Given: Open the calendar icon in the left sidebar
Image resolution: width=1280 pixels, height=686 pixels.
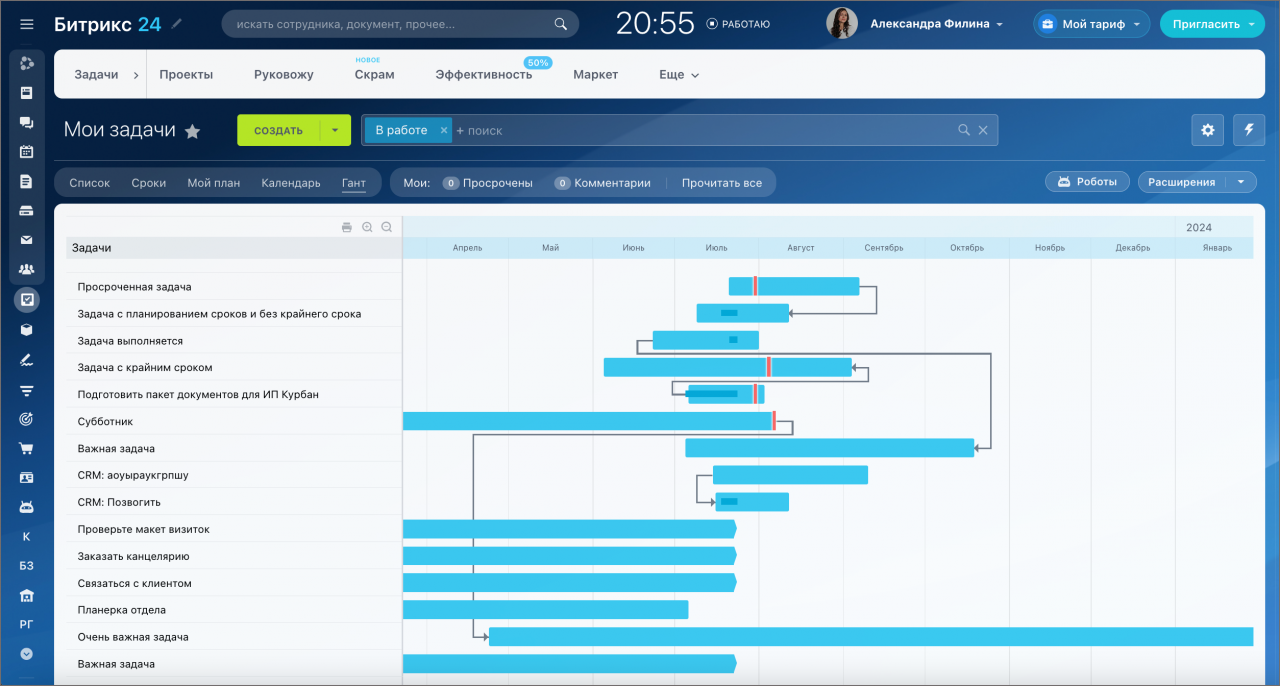Looking at the screenshot, I should point(27,152).
